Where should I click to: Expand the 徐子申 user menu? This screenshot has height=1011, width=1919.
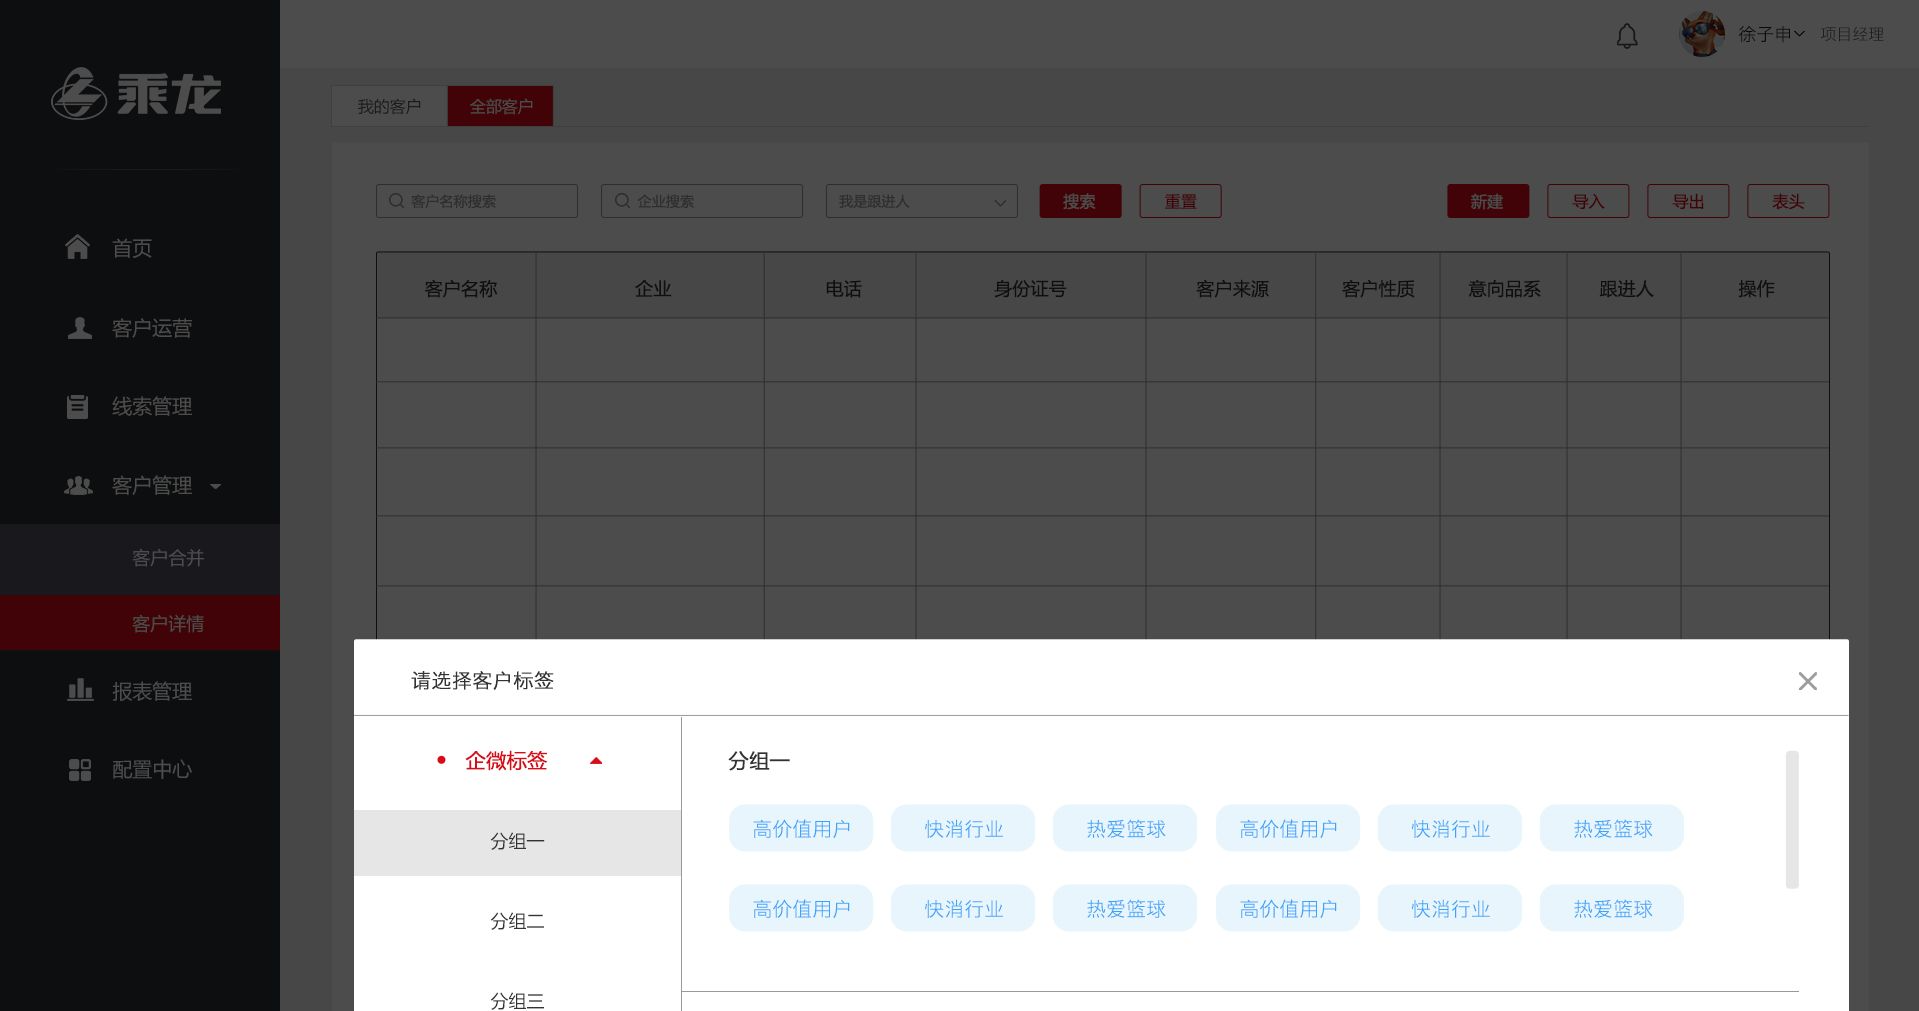point(1771,34)
